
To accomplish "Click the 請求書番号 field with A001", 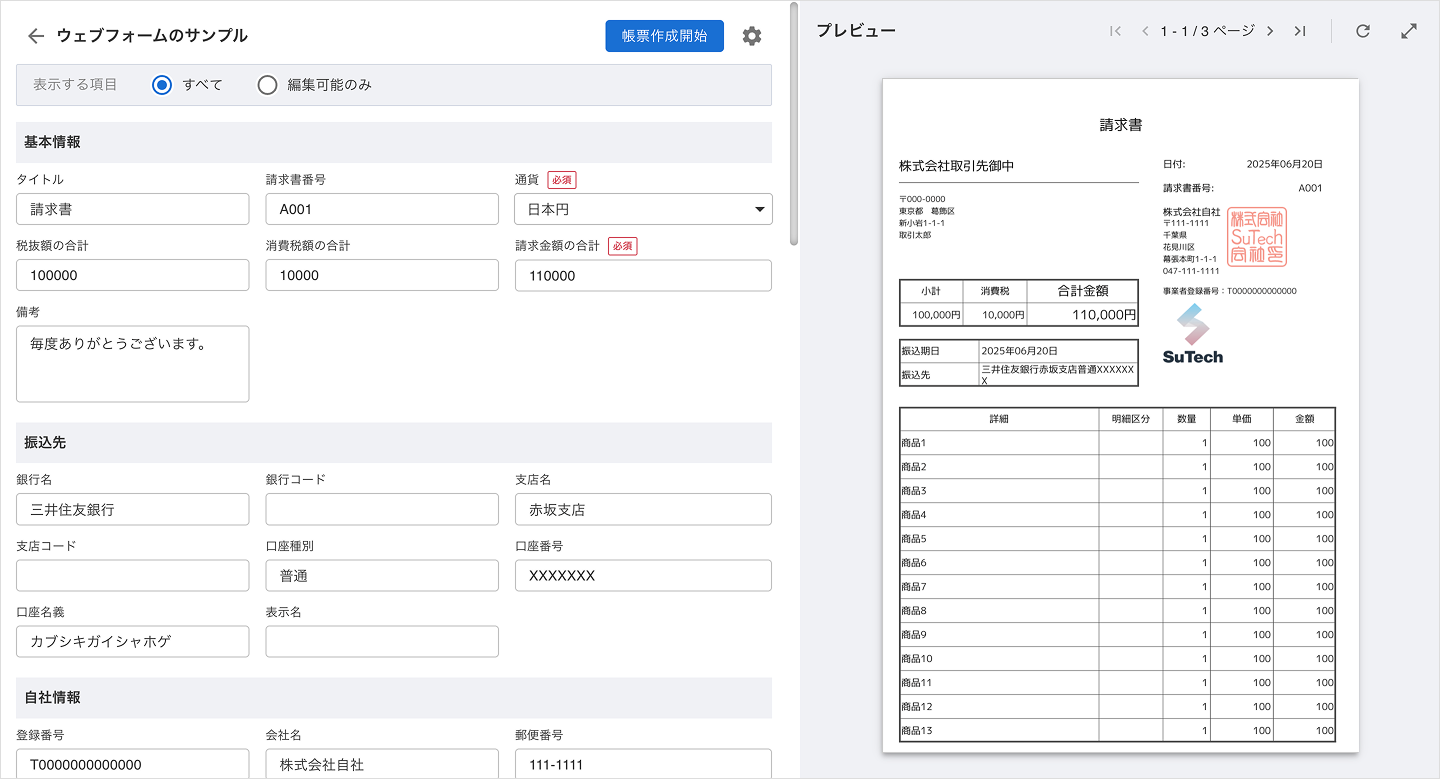I will [382, 209].
